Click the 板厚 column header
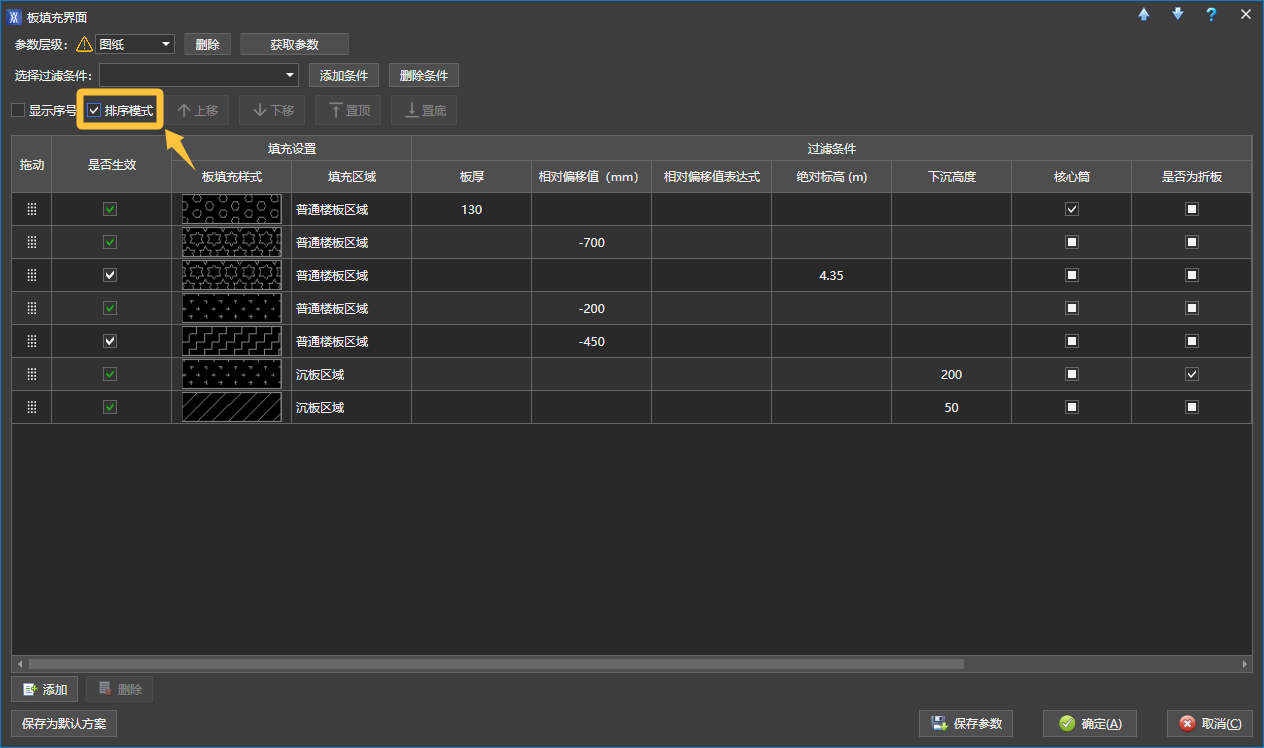Screen dimensions: 1264x748 (472, 176)
